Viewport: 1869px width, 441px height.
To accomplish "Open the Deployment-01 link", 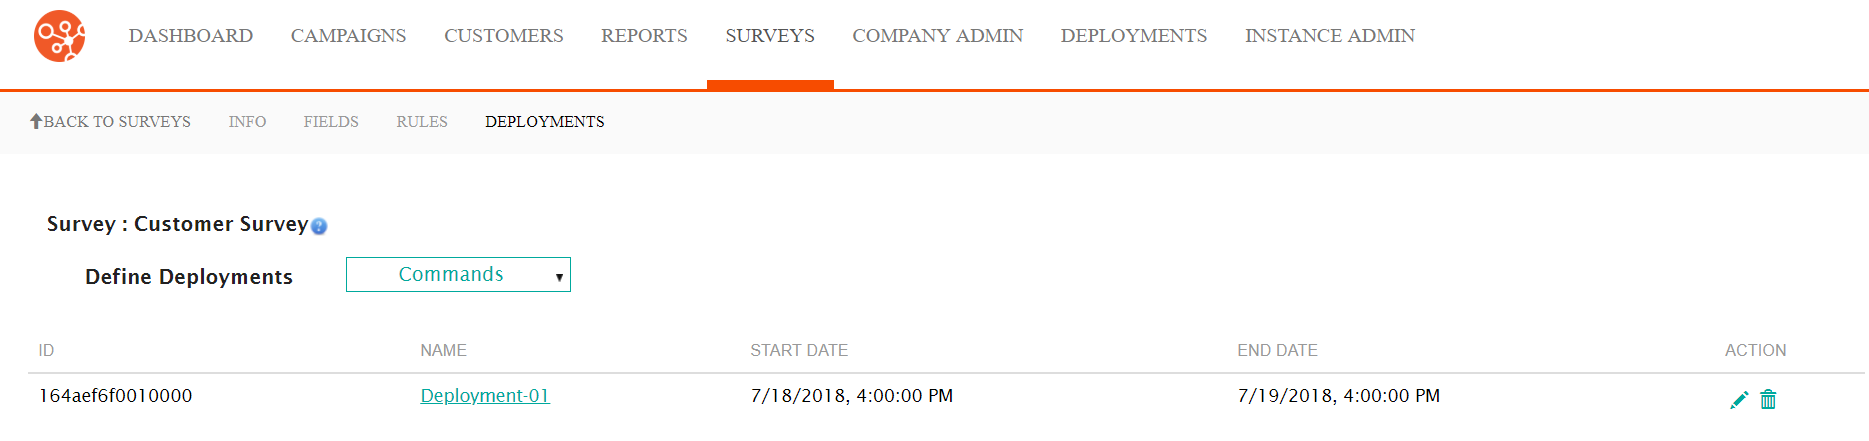I will click(x=485, y=396).
